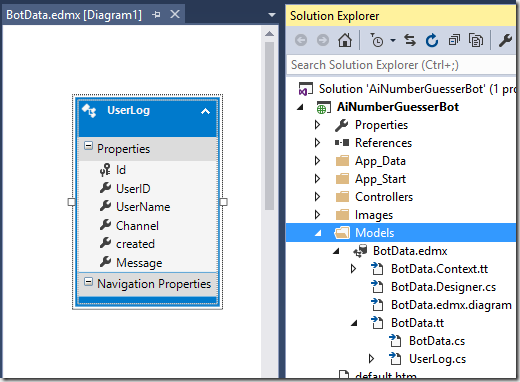520x382 pixels.
Task: Select the Id key property
Action: pos(121,170)
